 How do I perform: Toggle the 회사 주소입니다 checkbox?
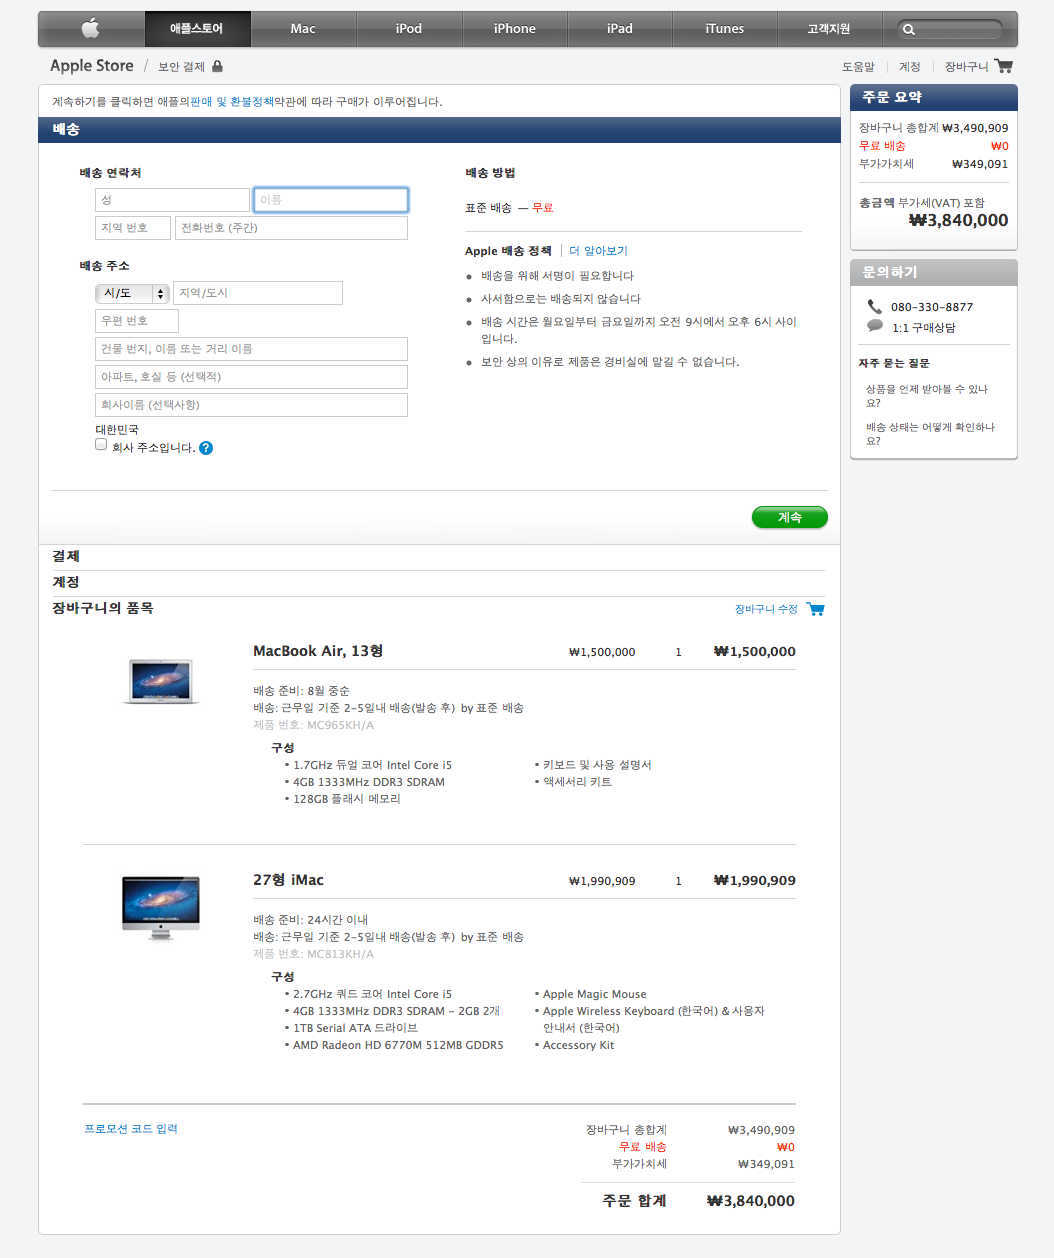(101, 444)
